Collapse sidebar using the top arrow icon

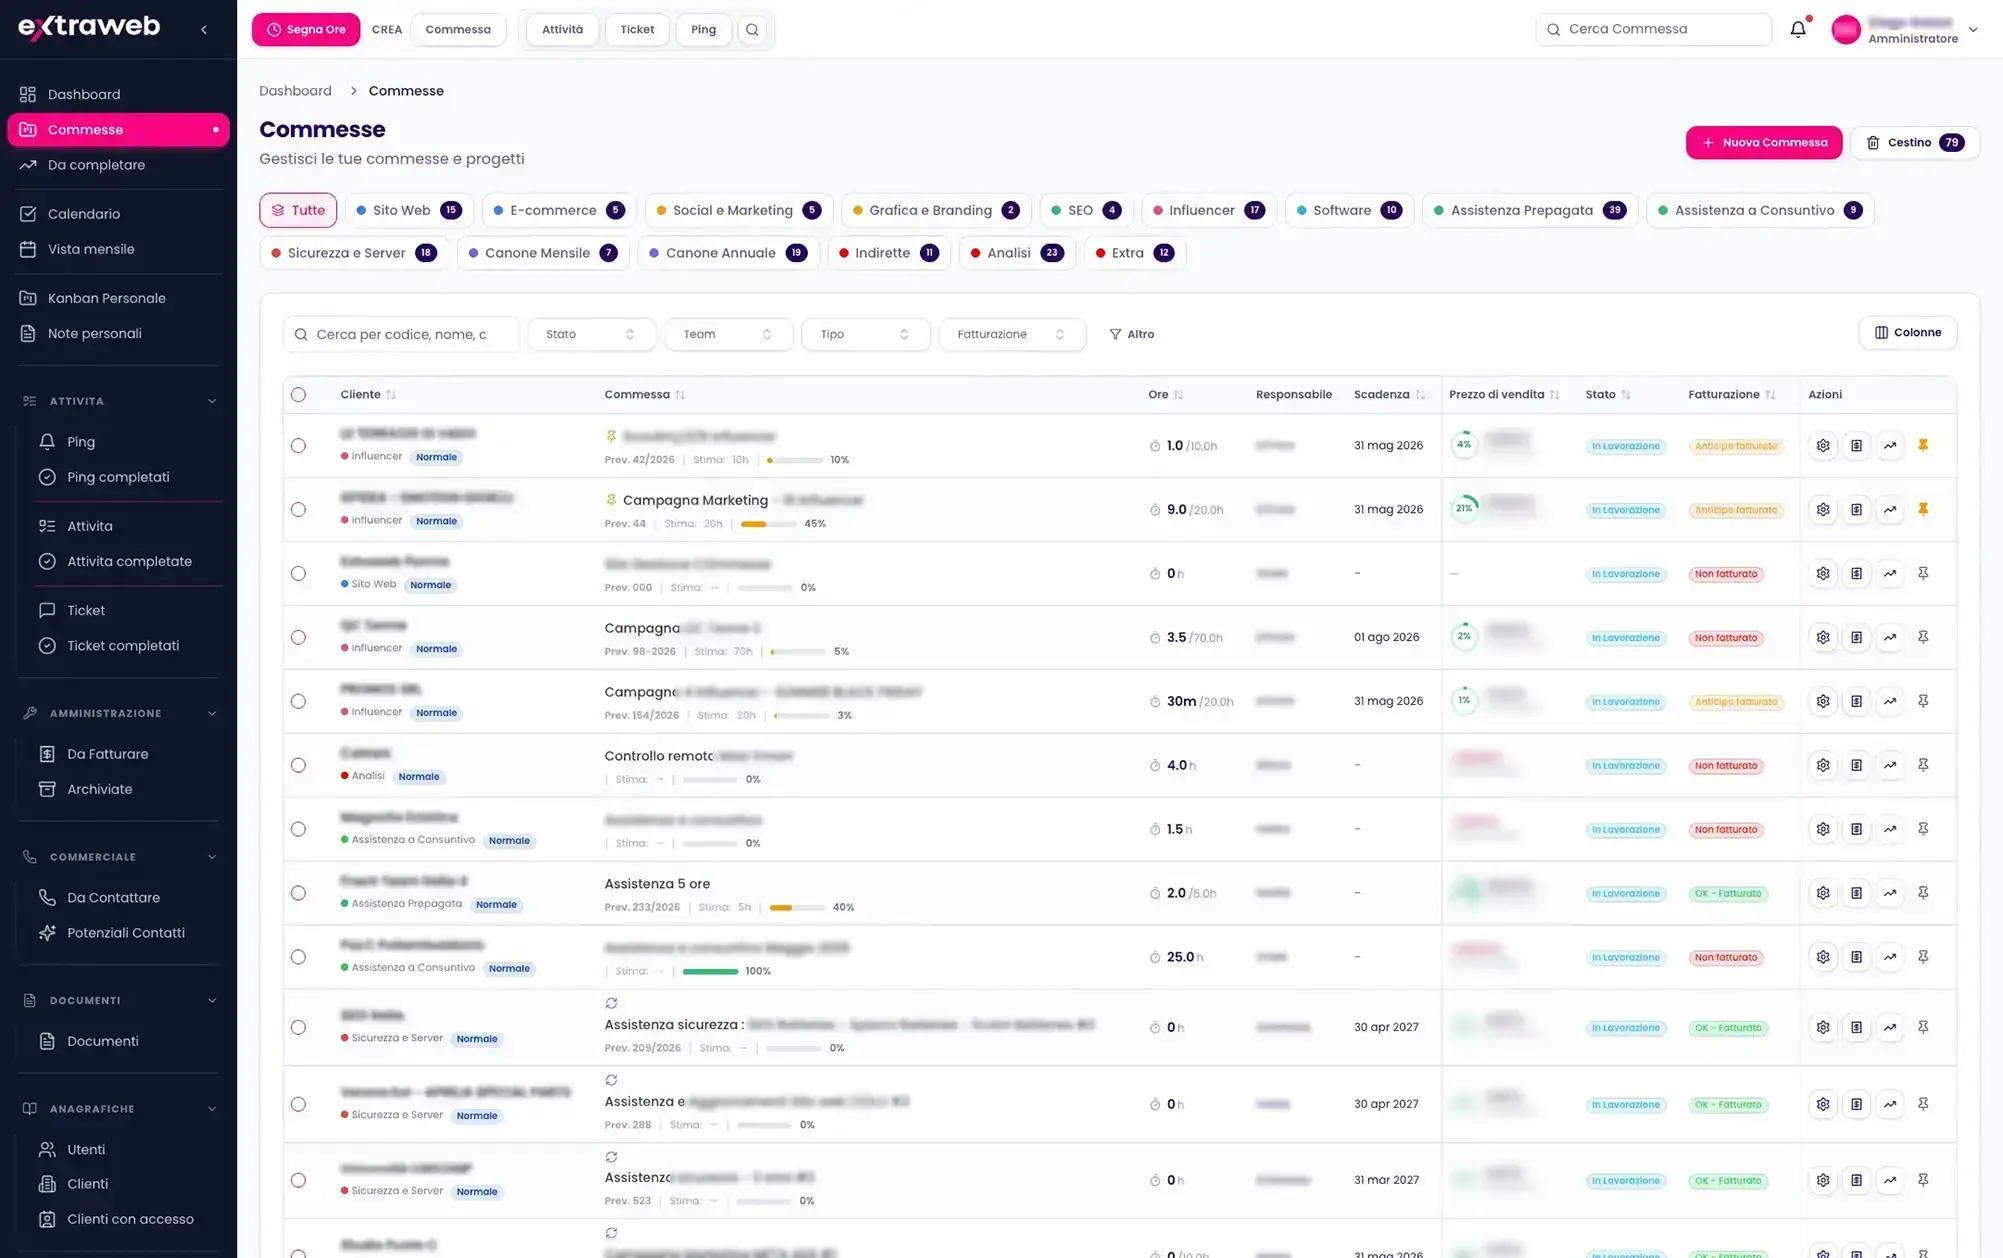point(204,29)
